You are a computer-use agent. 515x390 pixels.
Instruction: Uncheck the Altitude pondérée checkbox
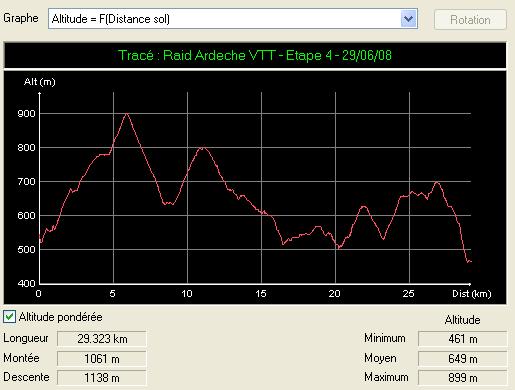point(9,317)
